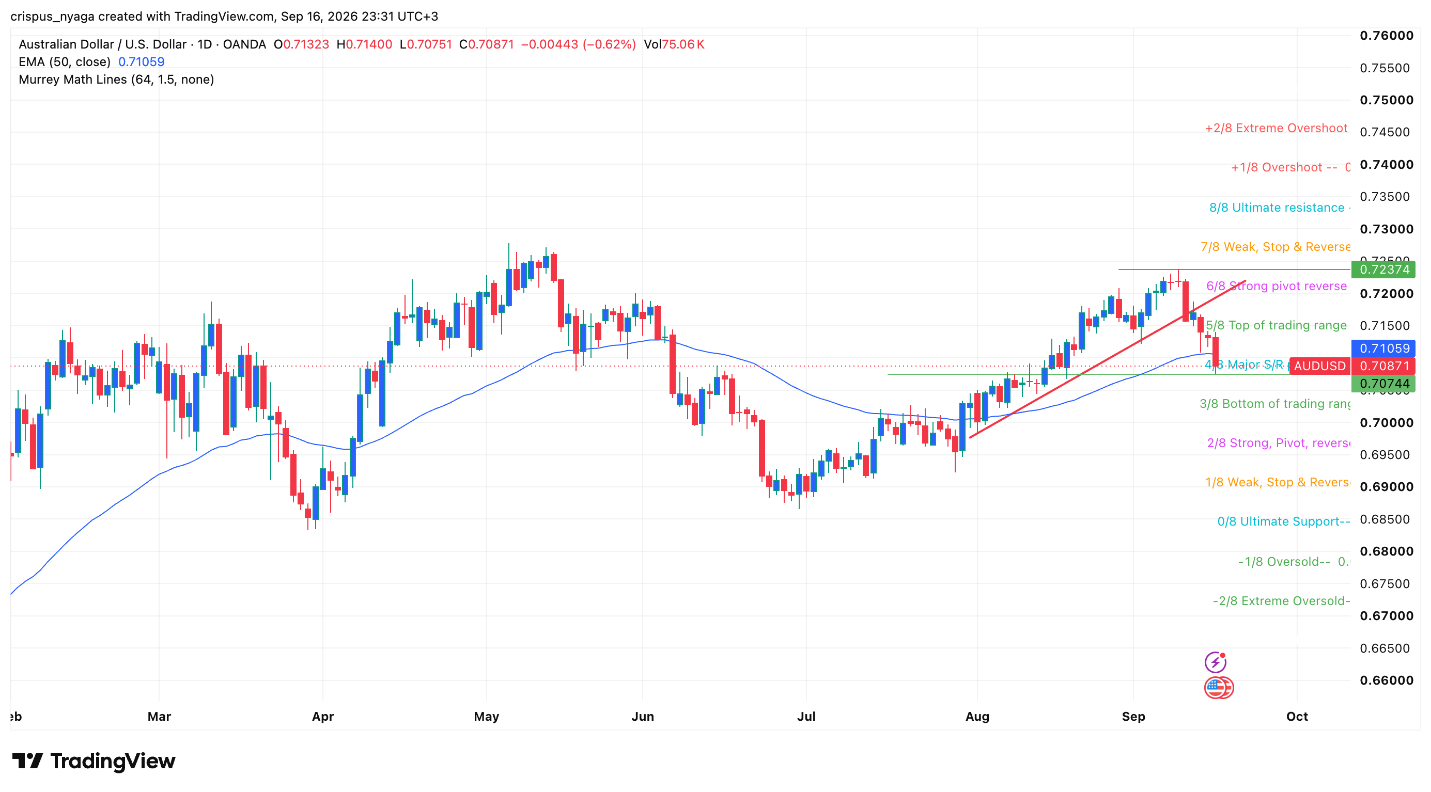Open the US flag economic events icon

tap(1219, 688)
